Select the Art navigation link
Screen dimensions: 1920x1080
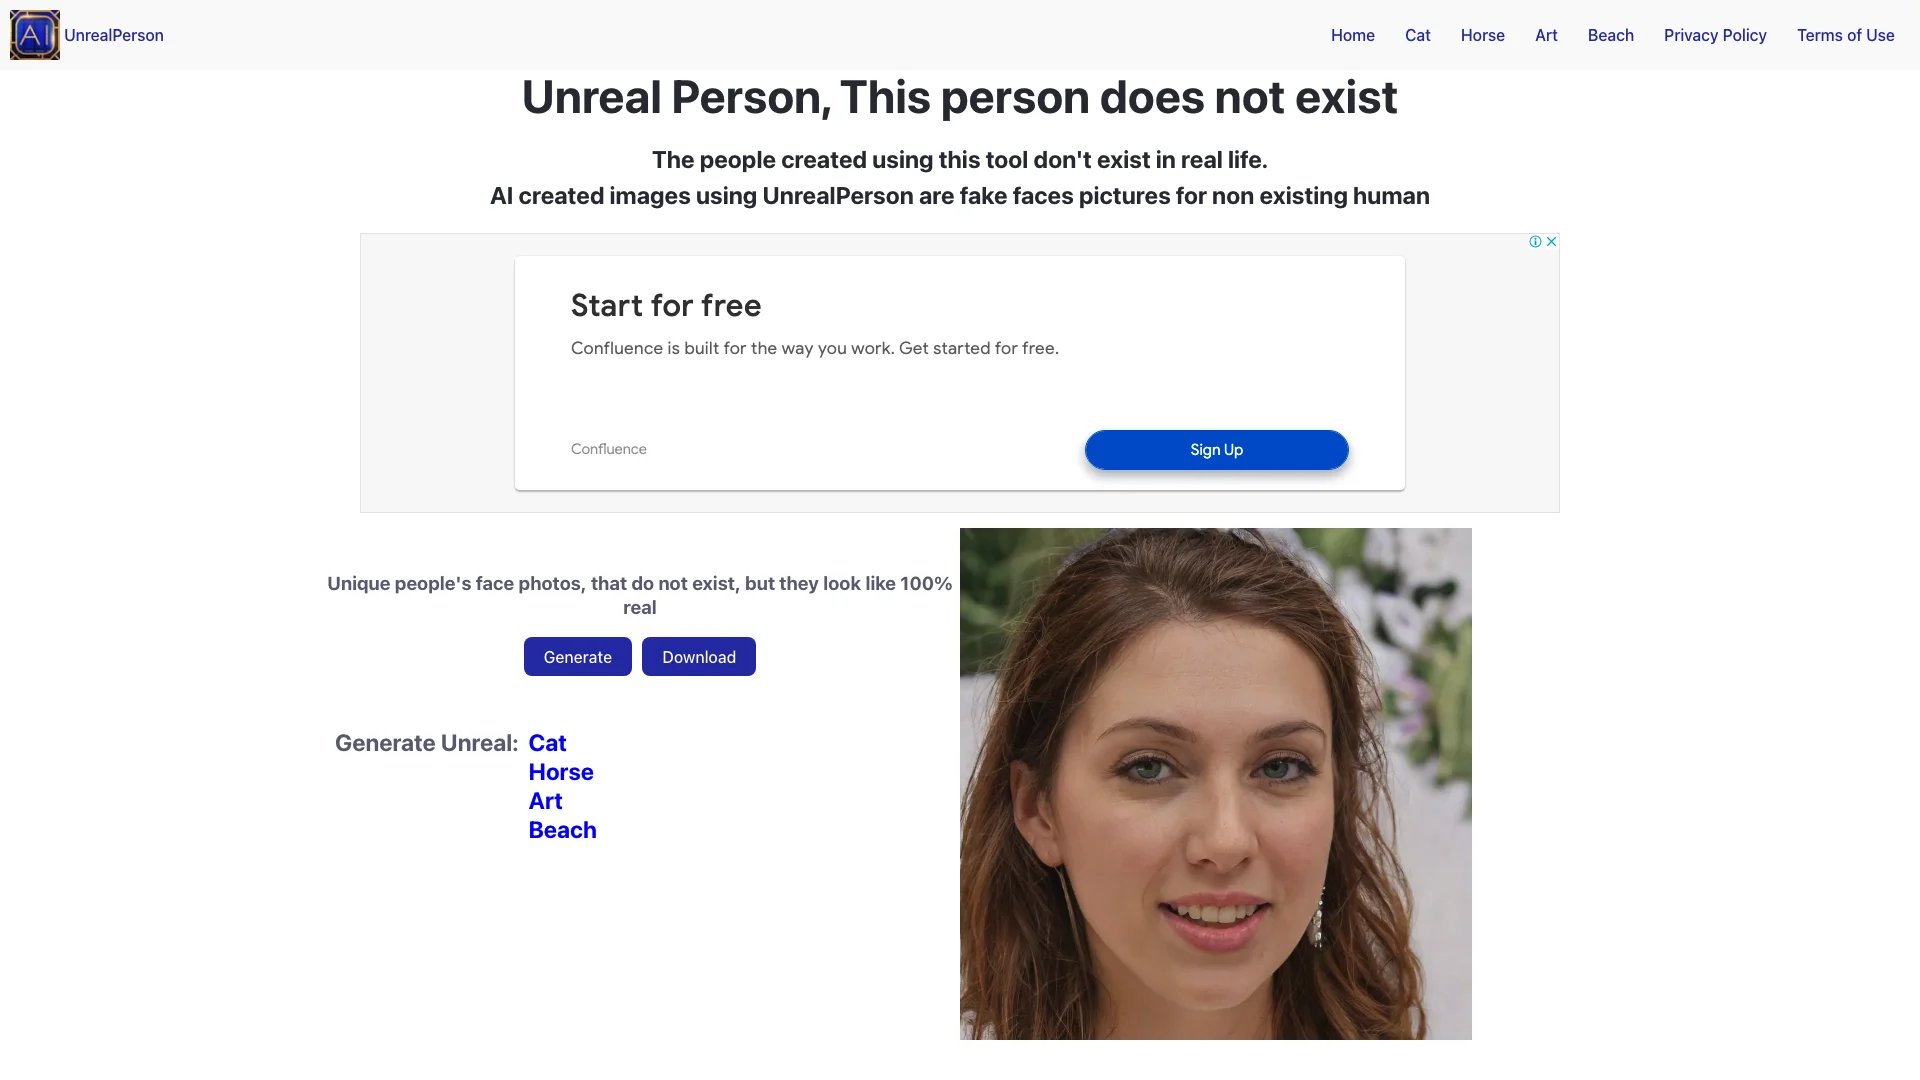click(1545, 36)
